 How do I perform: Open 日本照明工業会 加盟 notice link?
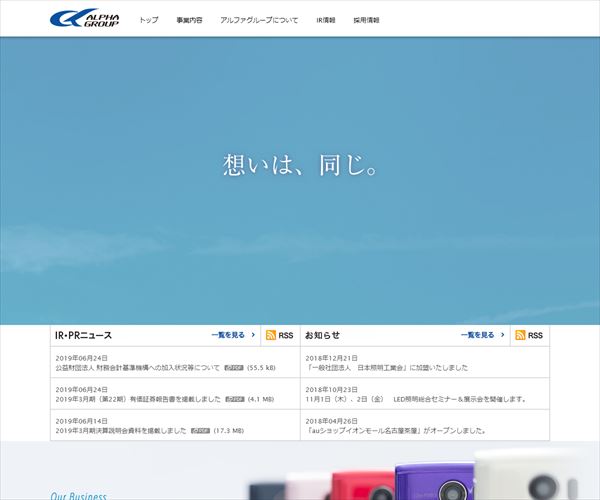pos(387,368)
